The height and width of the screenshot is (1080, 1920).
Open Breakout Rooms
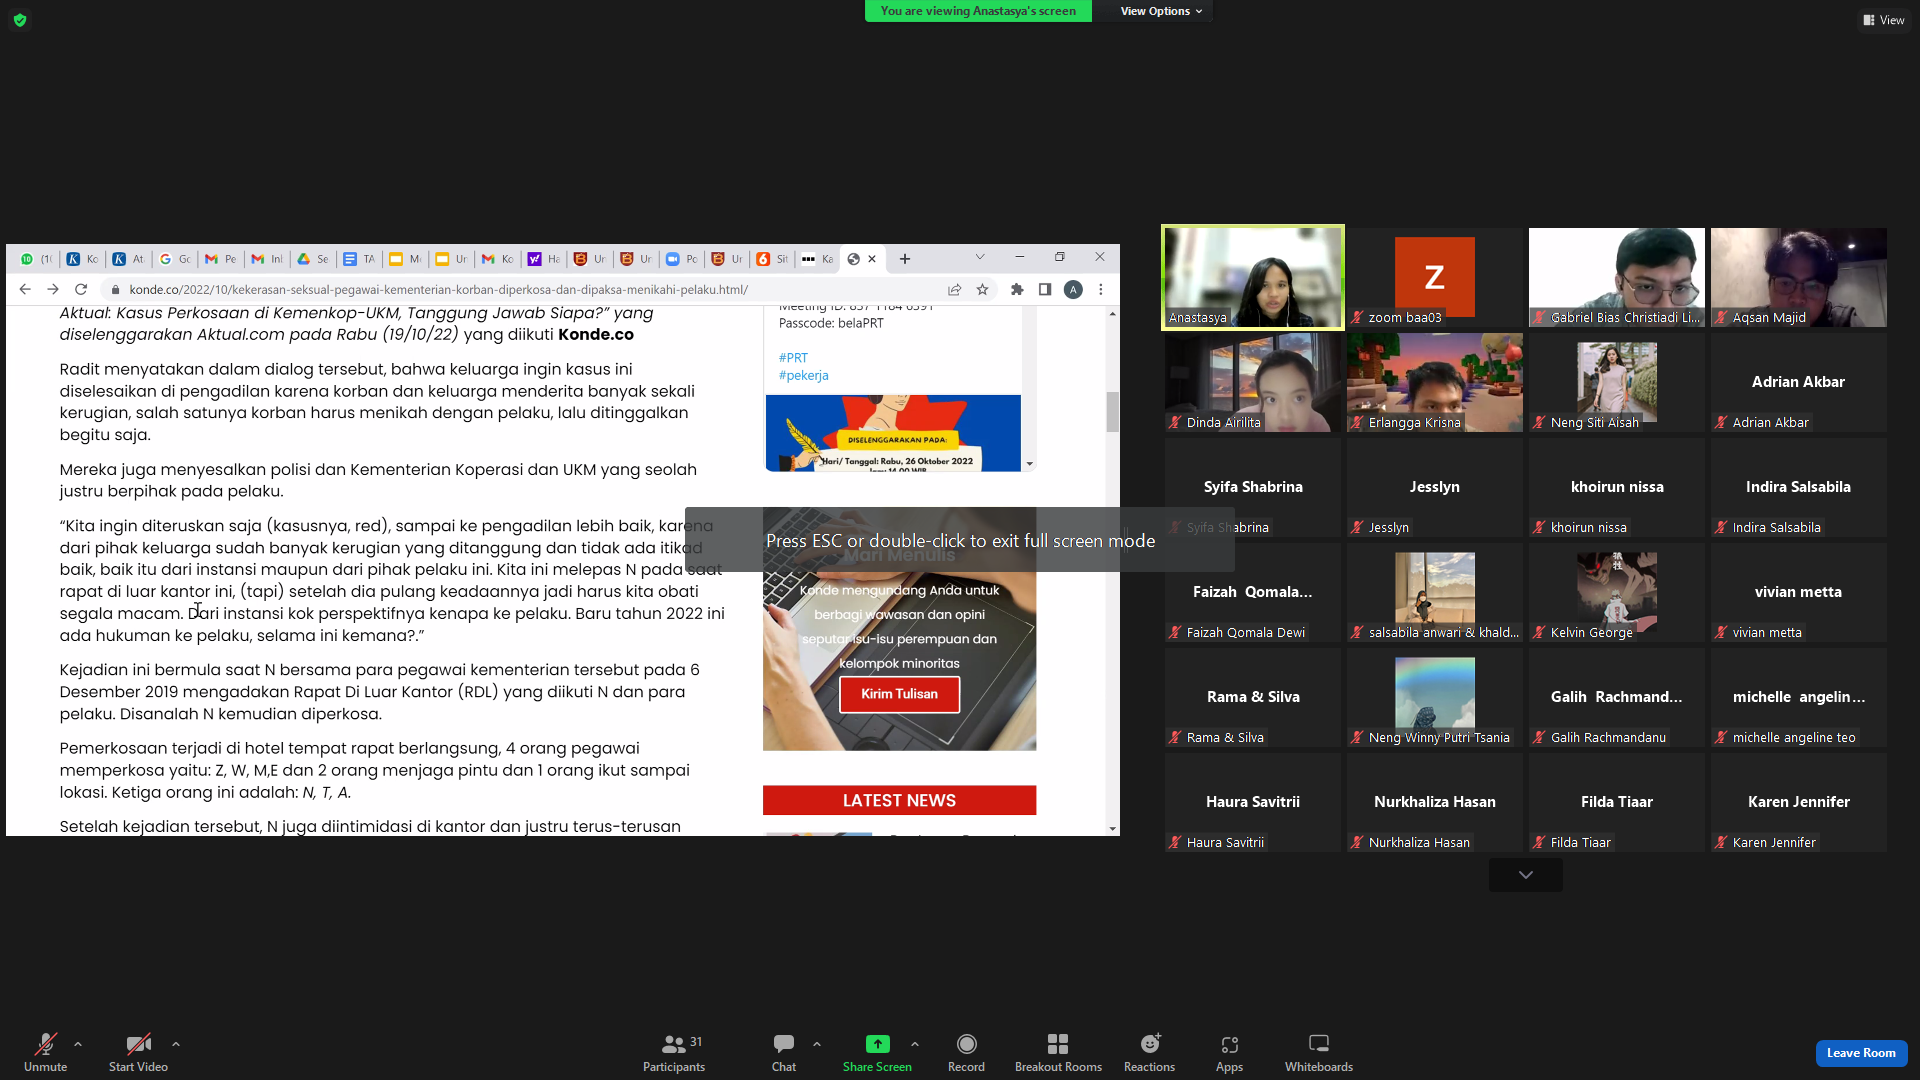coord(1058,1052)
